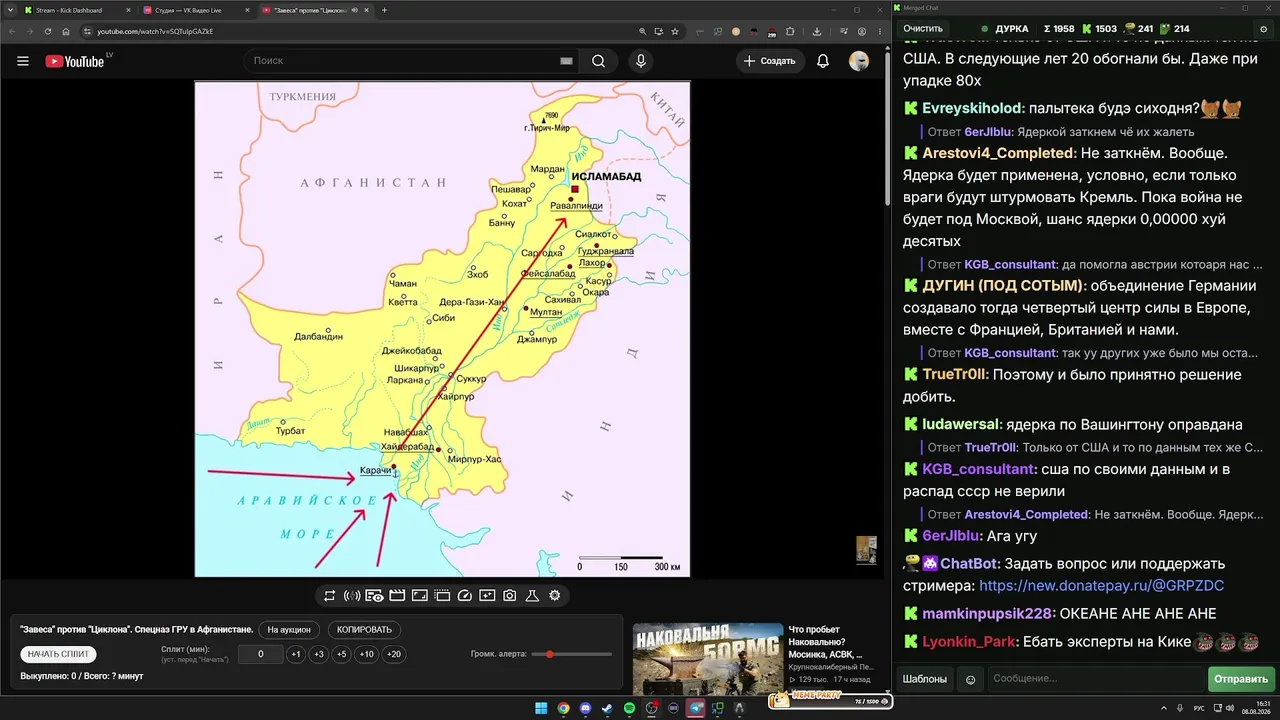
Task: Open Merged Chat settings gear
Action: coord(1265,29)
